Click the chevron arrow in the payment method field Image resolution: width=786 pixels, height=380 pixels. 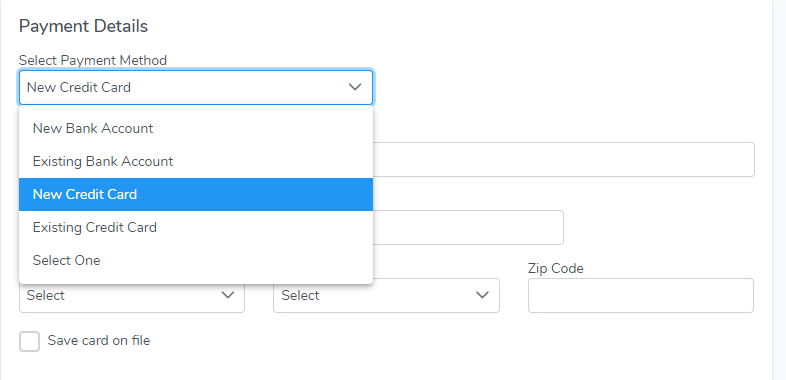[x=355, y=87]
